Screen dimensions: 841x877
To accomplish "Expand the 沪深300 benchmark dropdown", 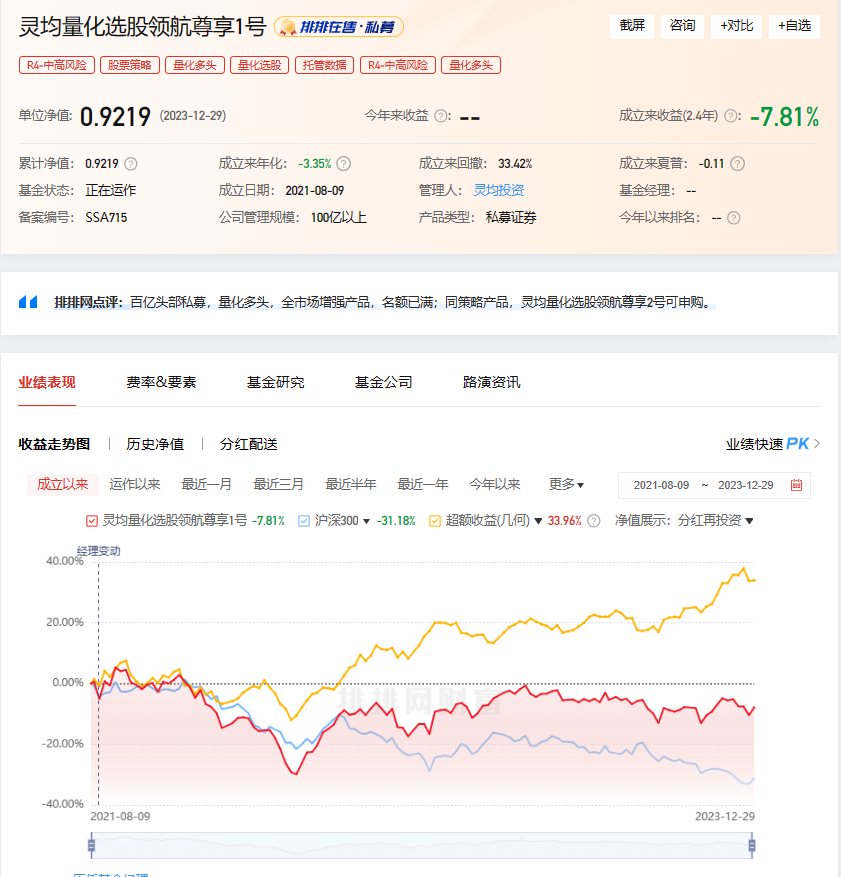I will (367, 521).
